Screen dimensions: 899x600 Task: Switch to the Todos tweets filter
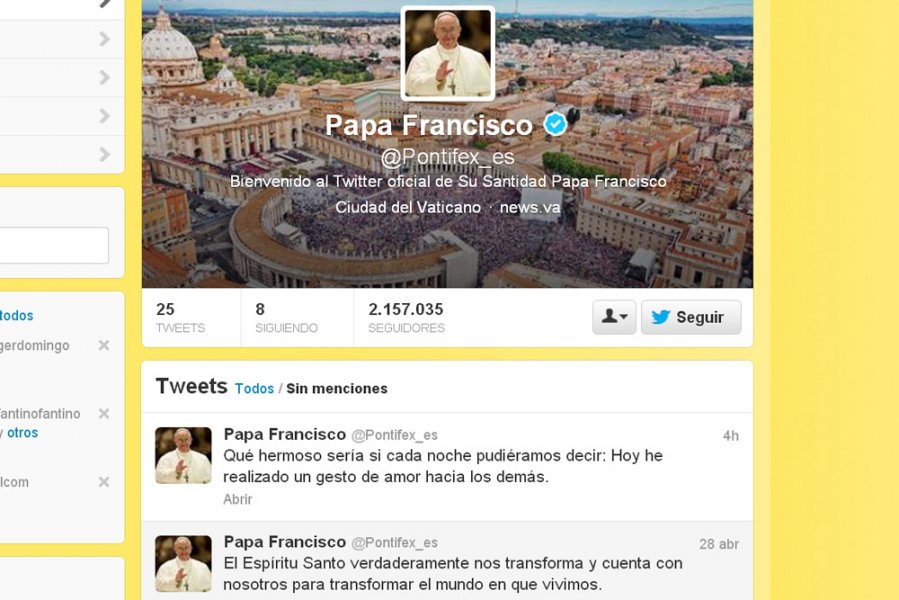(254, 388)
